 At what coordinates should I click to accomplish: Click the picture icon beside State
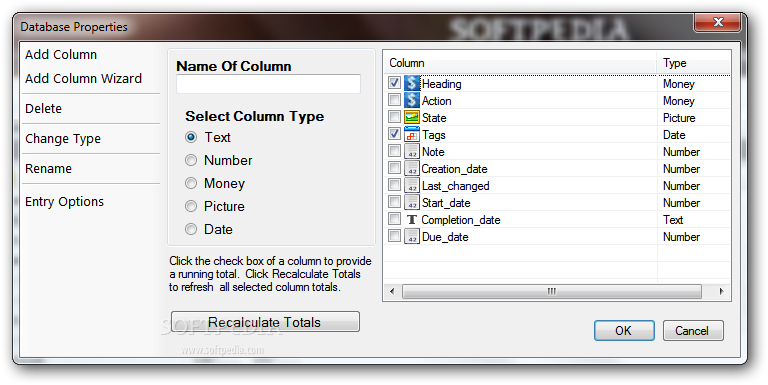[x=412, y=118]
